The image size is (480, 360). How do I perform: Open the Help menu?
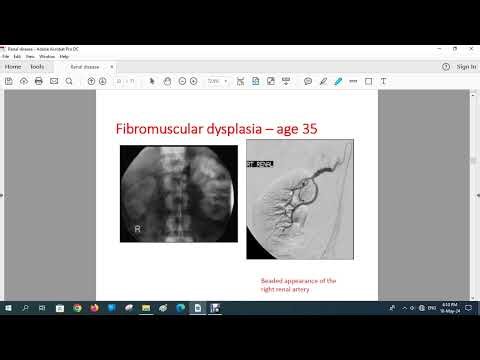[64, 56]
